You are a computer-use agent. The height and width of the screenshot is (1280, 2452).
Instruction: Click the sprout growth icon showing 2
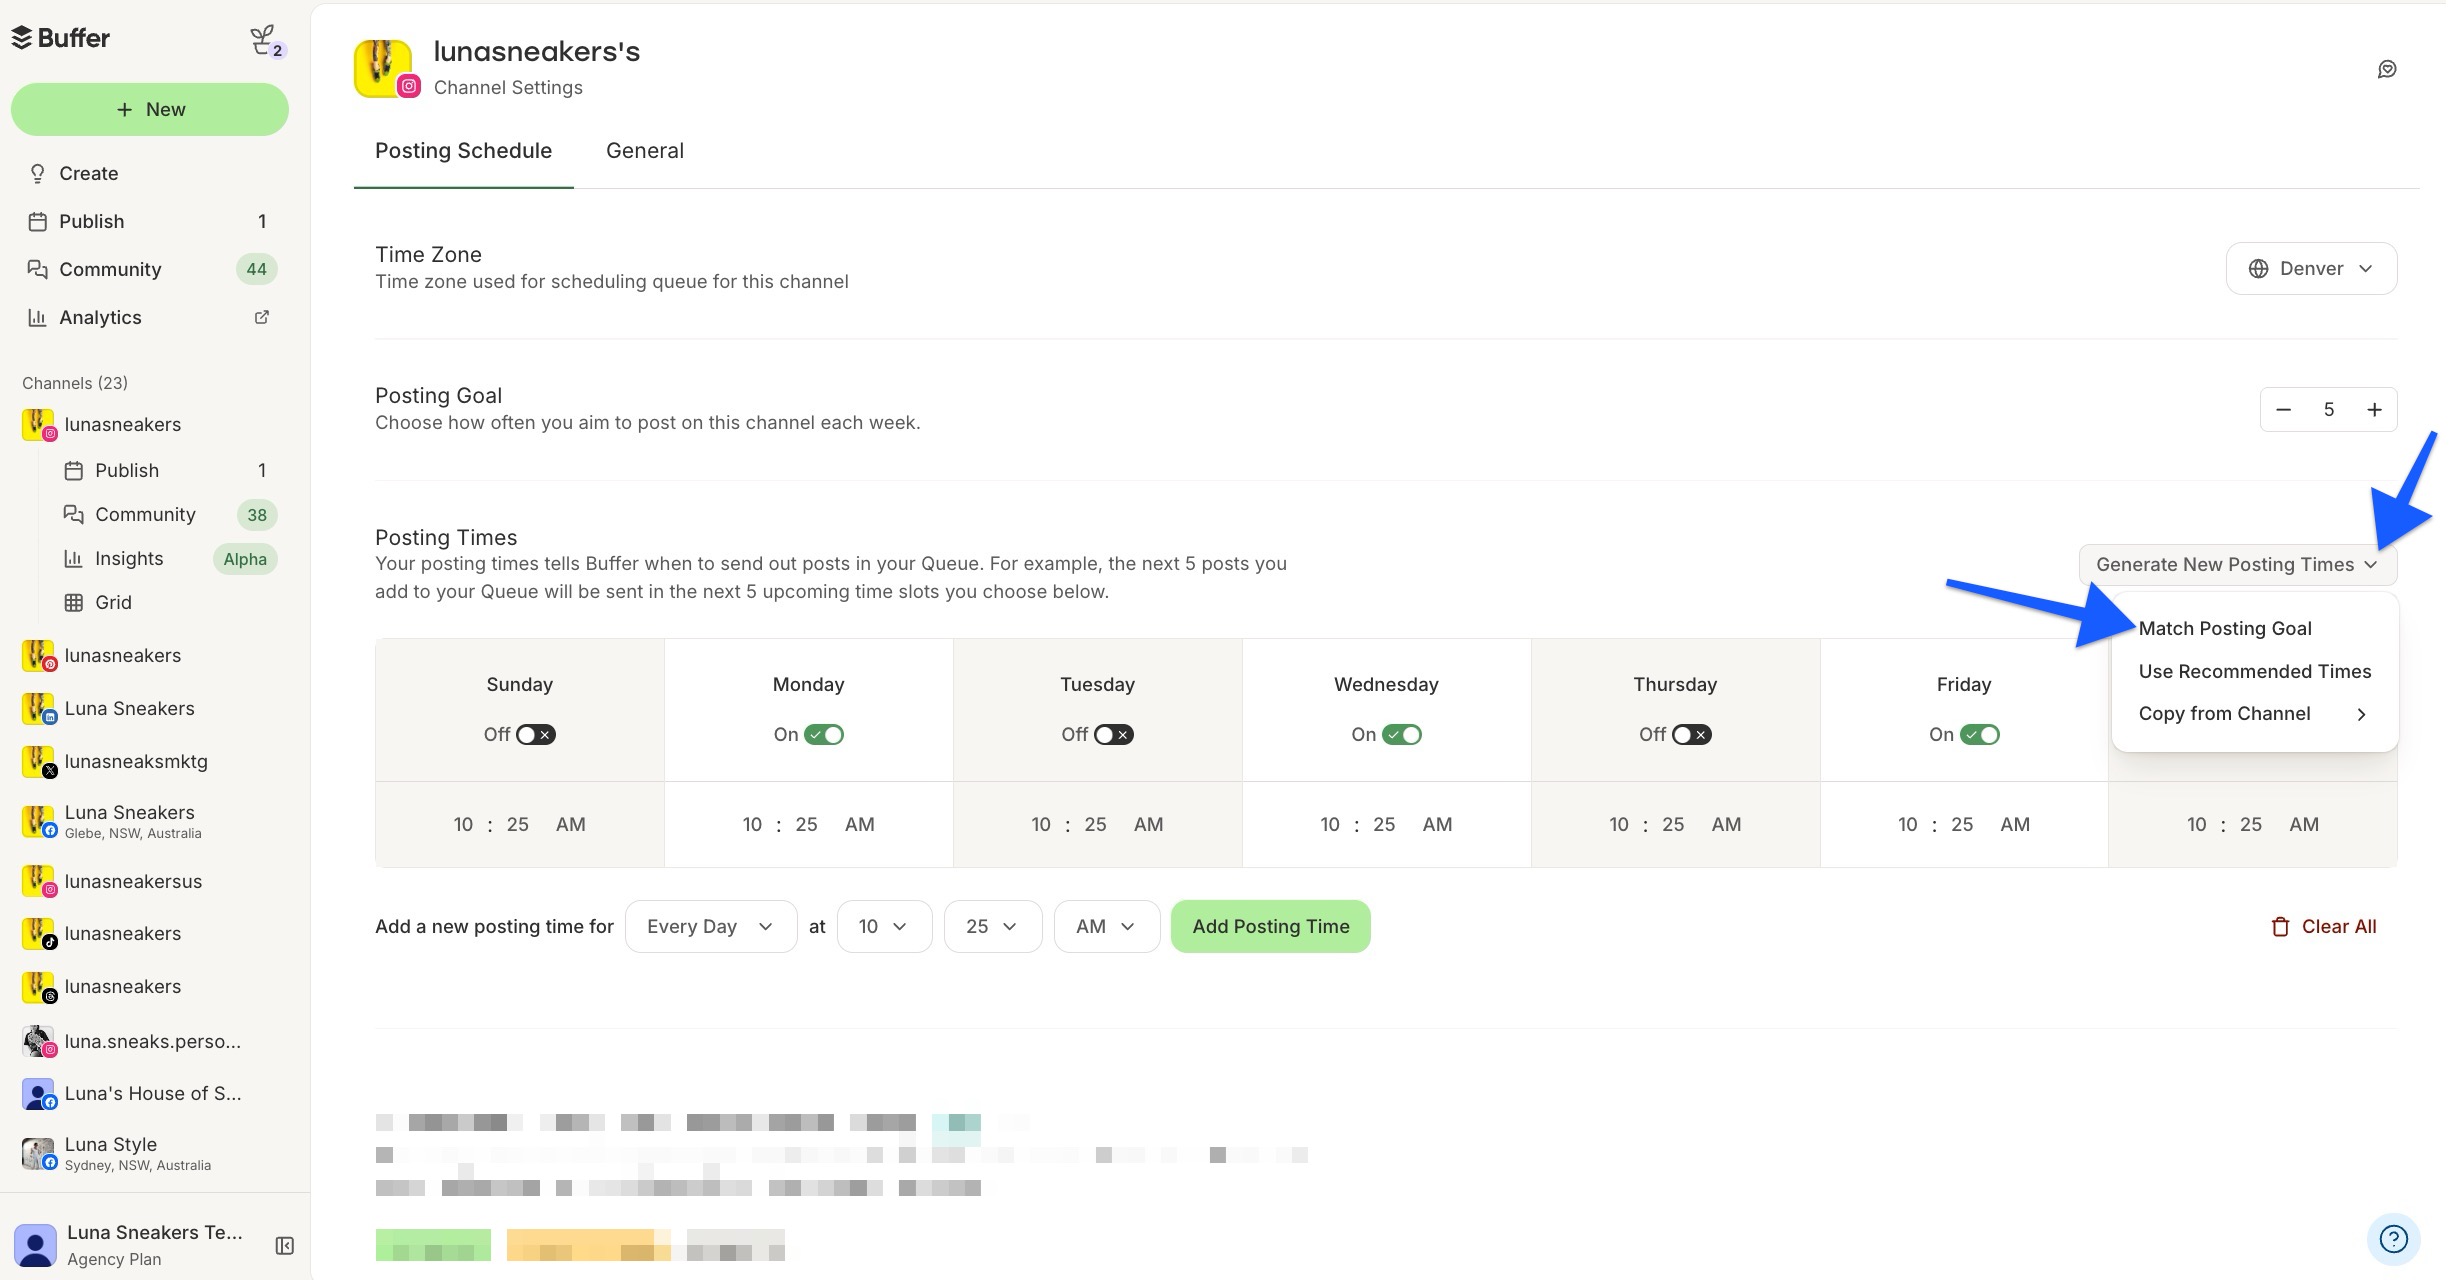pyautogui.click(x=264, y=41)
